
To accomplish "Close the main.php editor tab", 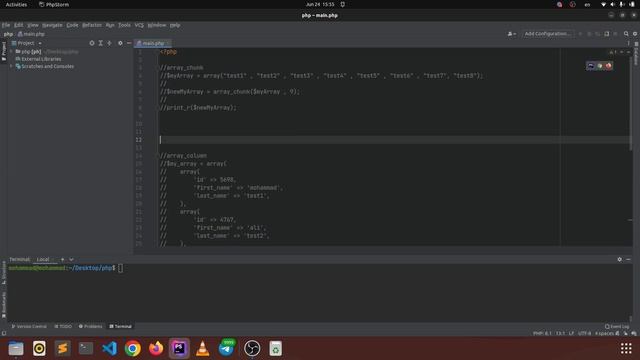I will pyautogui.click(x=168, y=43).
